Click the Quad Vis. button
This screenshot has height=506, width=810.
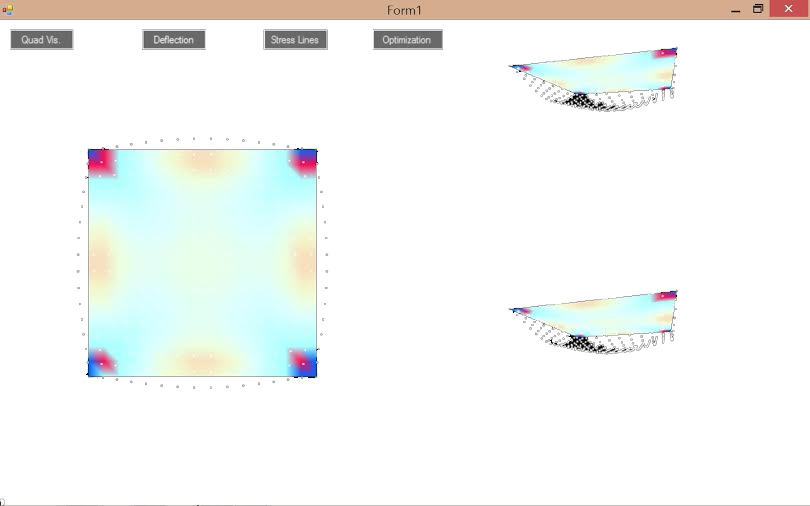point(41,40)
